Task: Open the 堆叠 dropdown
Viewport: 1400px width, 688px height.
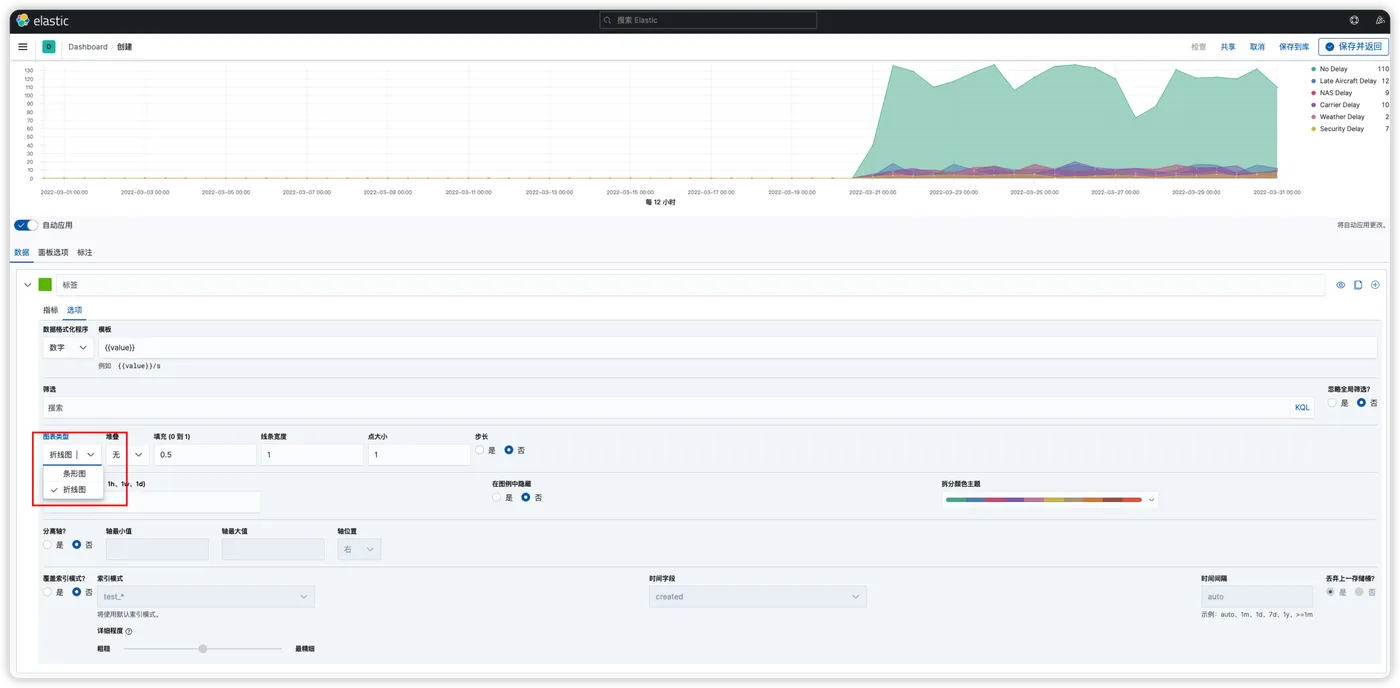Action: click(x=127, y=455)
